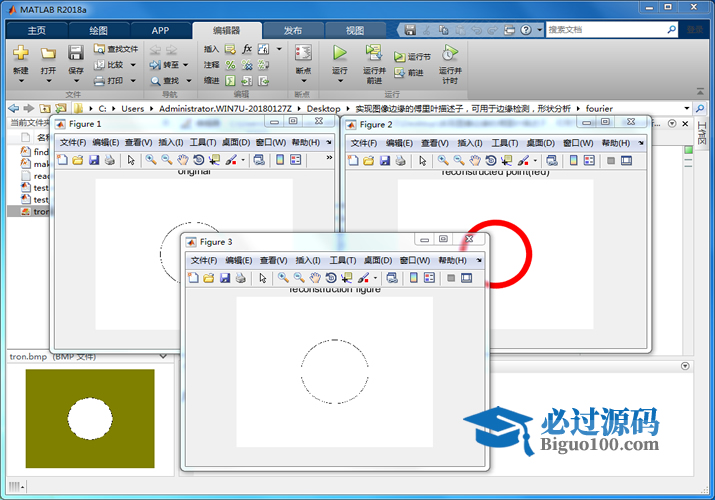
Task: Switch to the View (视图) tab
Action: click(355, 31)
